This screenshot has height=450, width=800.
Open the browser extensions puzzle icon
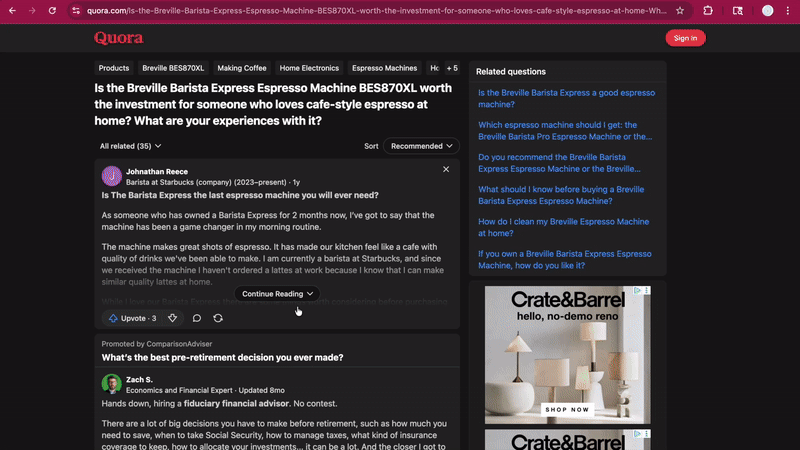point(708,11)
